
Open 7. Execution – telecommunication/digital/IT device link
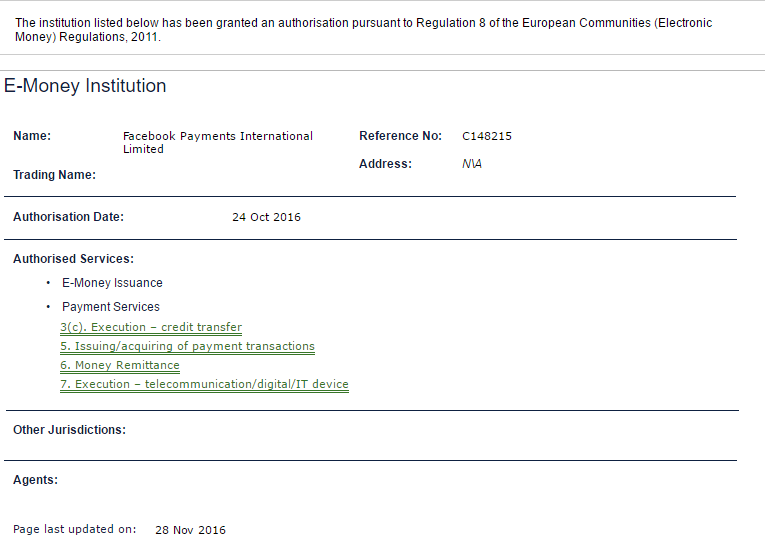204,384
